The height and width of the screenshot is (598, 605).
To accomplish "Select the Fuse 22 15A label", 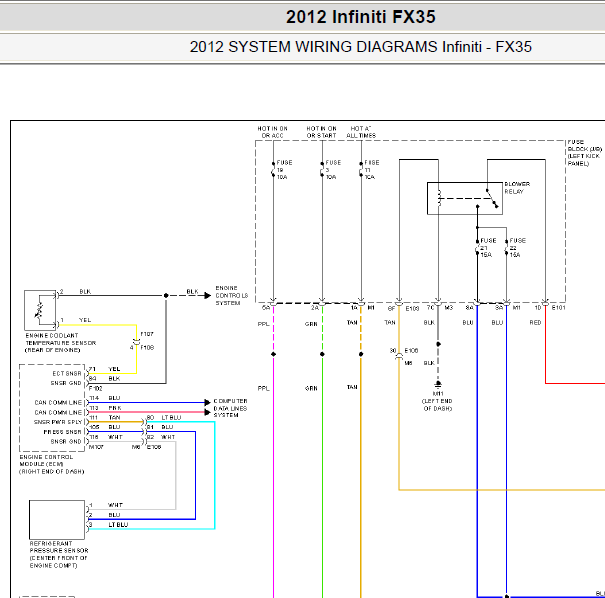I will click(517, 248).
